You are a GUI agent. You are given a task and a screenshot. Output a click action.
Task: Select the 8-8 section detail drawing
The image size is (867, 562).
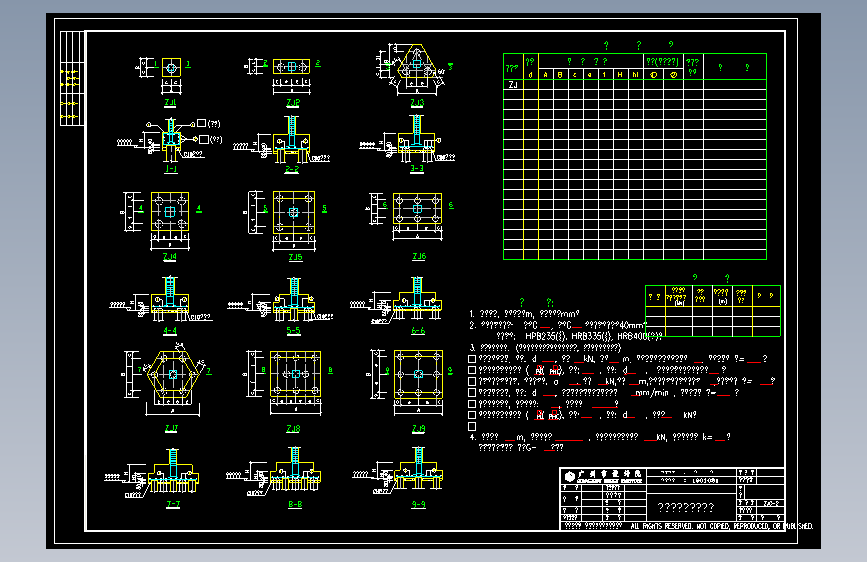point(295,472)
